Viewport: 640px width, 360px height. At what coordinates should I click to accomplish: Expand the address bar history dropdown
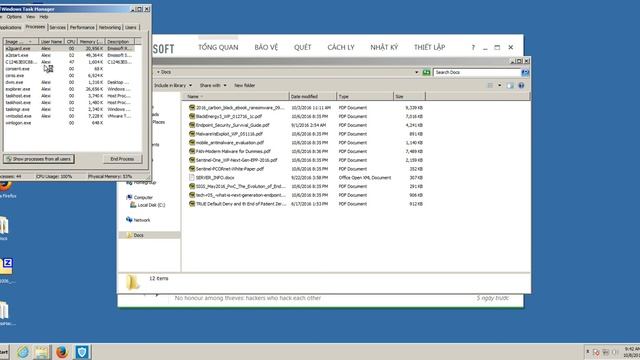pyautogui.click(x=416, y=72)
